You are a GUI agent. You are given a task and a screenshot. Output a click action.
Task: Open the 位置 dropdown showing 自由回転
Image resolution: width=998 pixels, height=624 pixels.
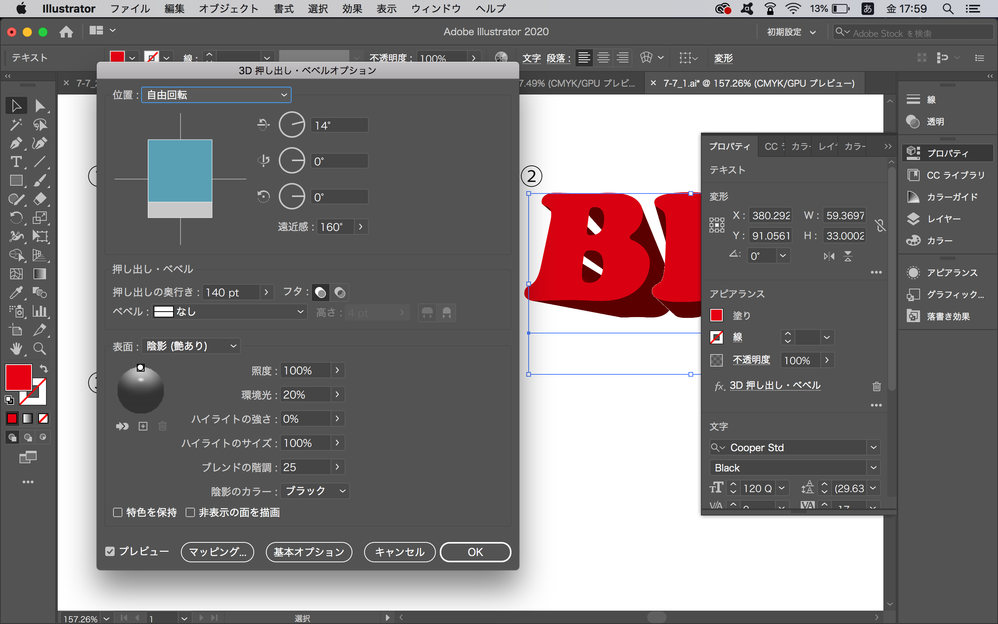click(216, 95)
